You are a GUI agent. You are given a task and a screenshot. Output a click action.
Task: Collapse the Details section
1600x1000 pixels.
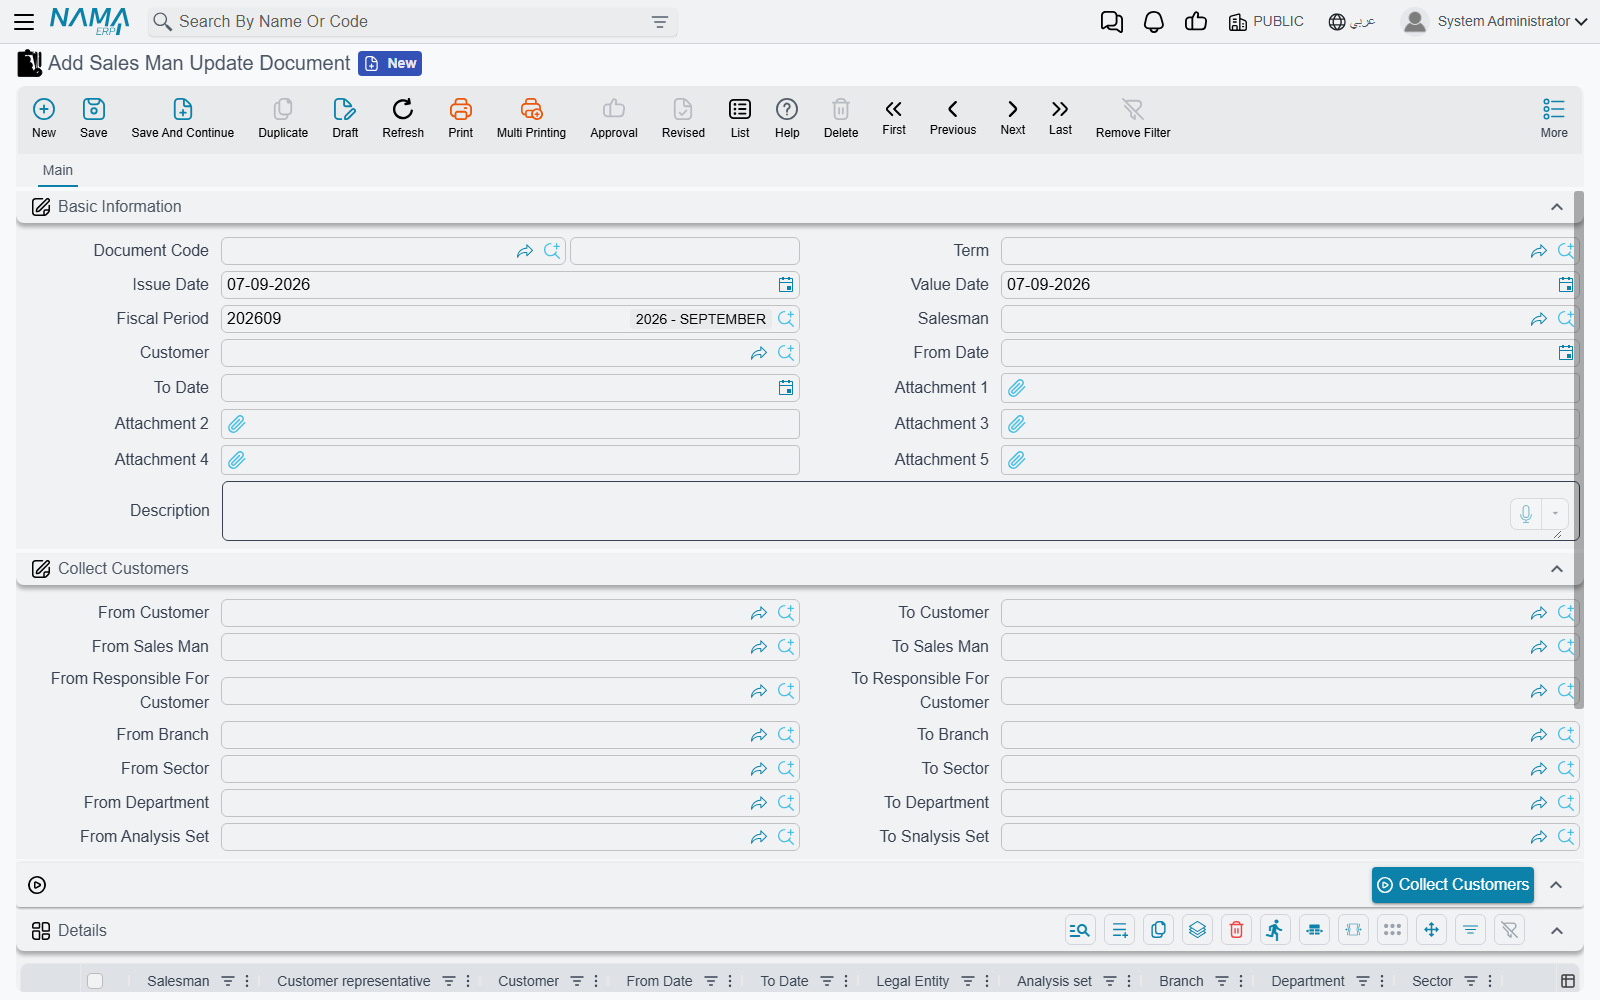click(x=1557, y=931)
